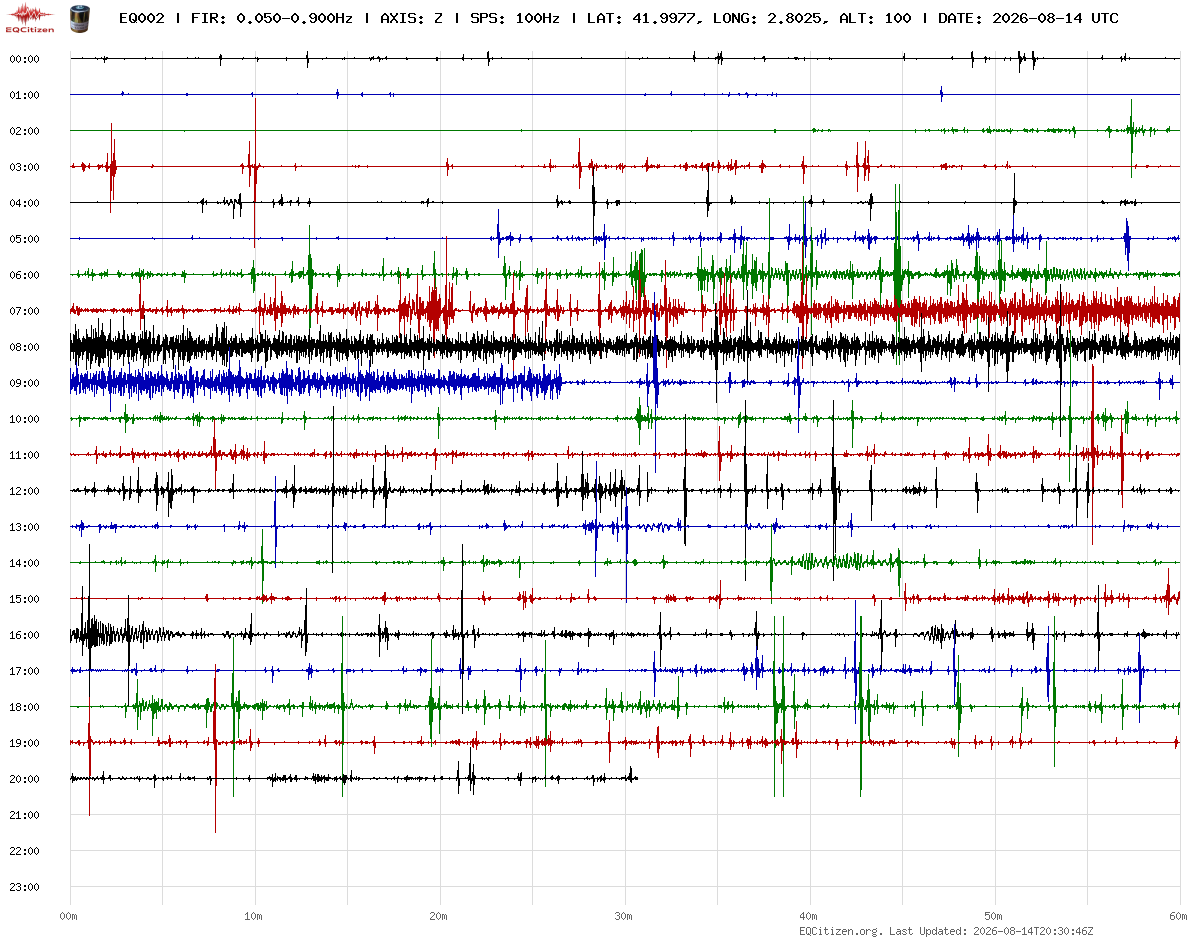This screenshot has width=1200, height=940.
Task: Click the SPS: 100Hz label
Action: (514, 18)
